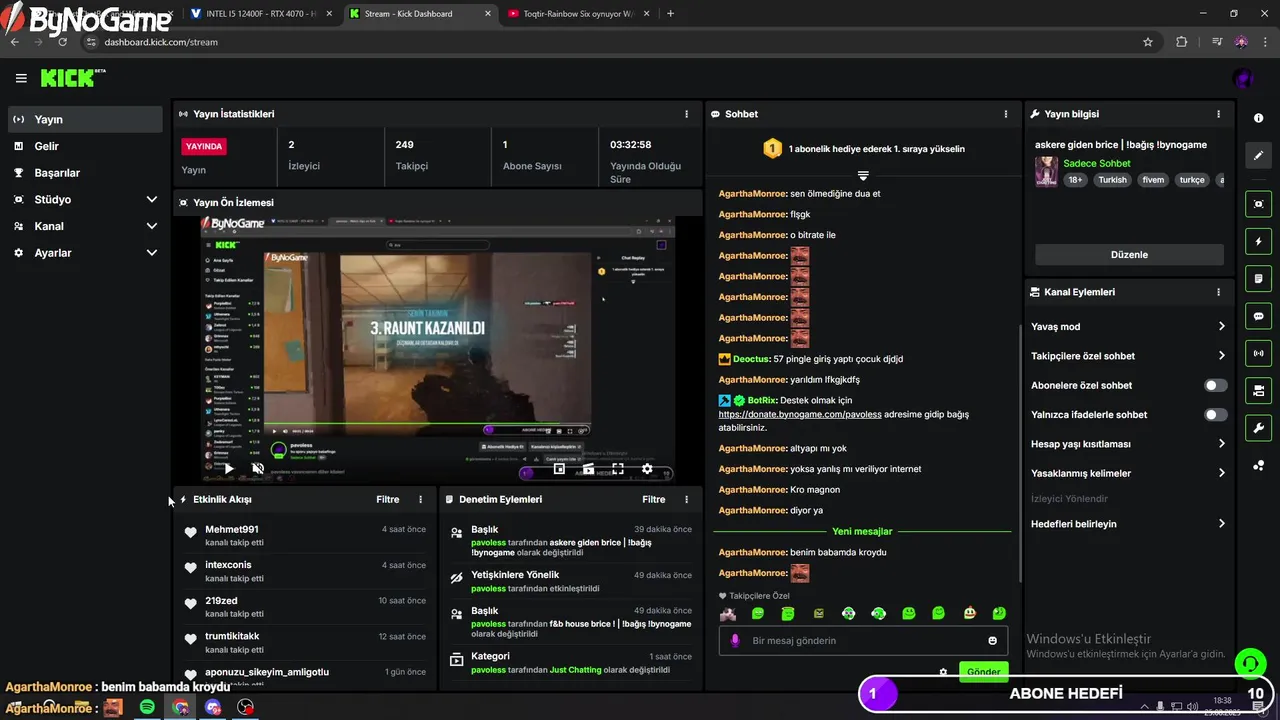Click the first cat emote in chat bar
The height and width of the screenshot is (720, 1280).
click(x=728, y=613)
